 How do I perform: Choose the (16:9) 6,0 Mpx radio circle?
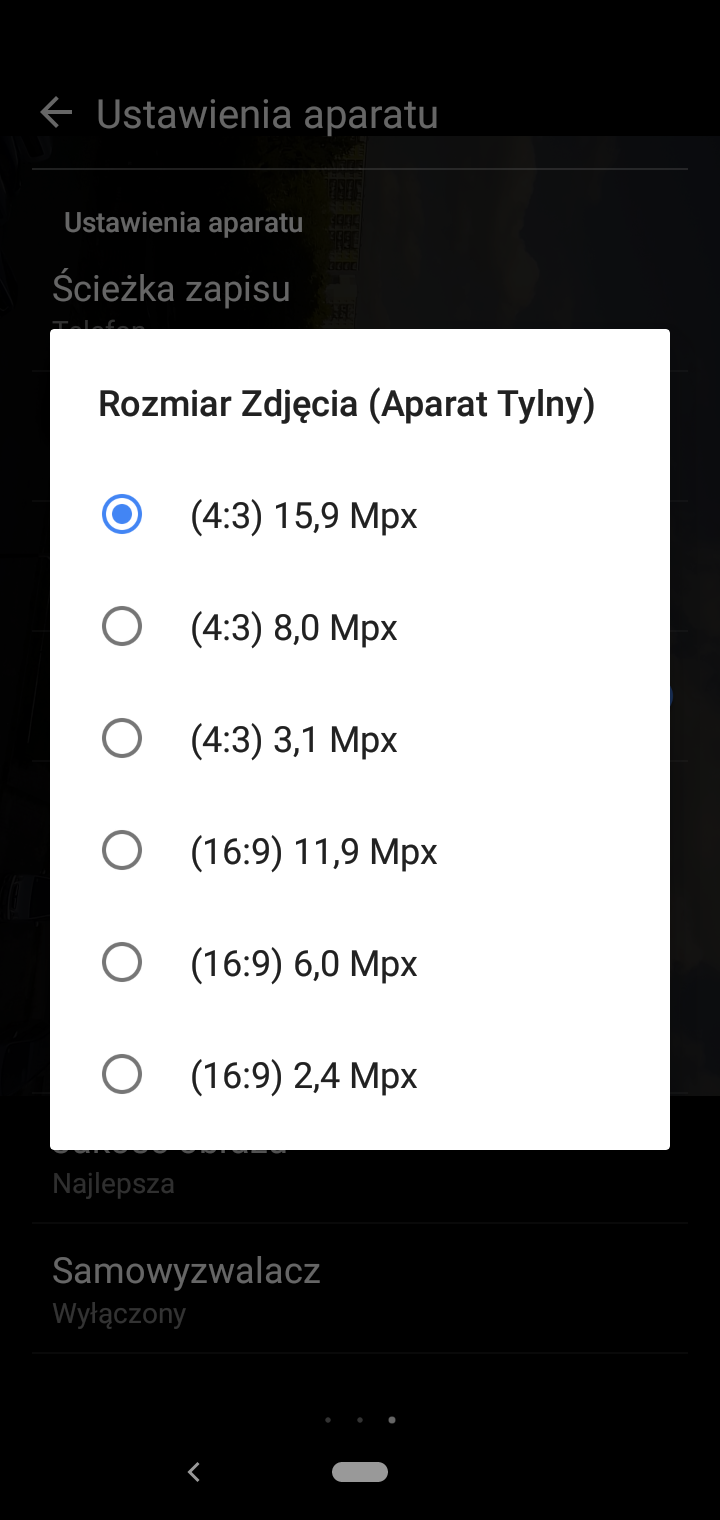tap(122, 962)
